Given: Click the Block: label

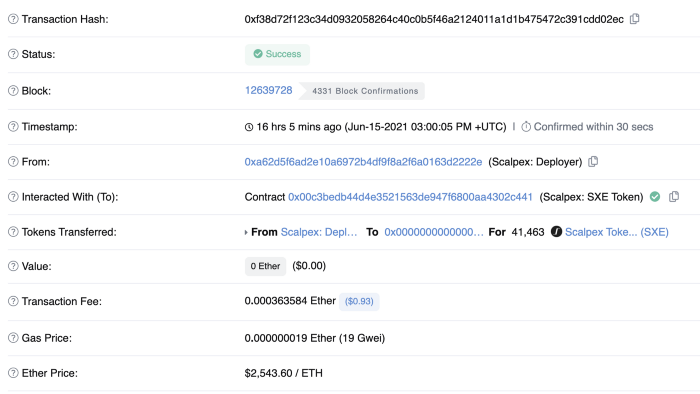Looking at the screenshot, I should 37,91.
